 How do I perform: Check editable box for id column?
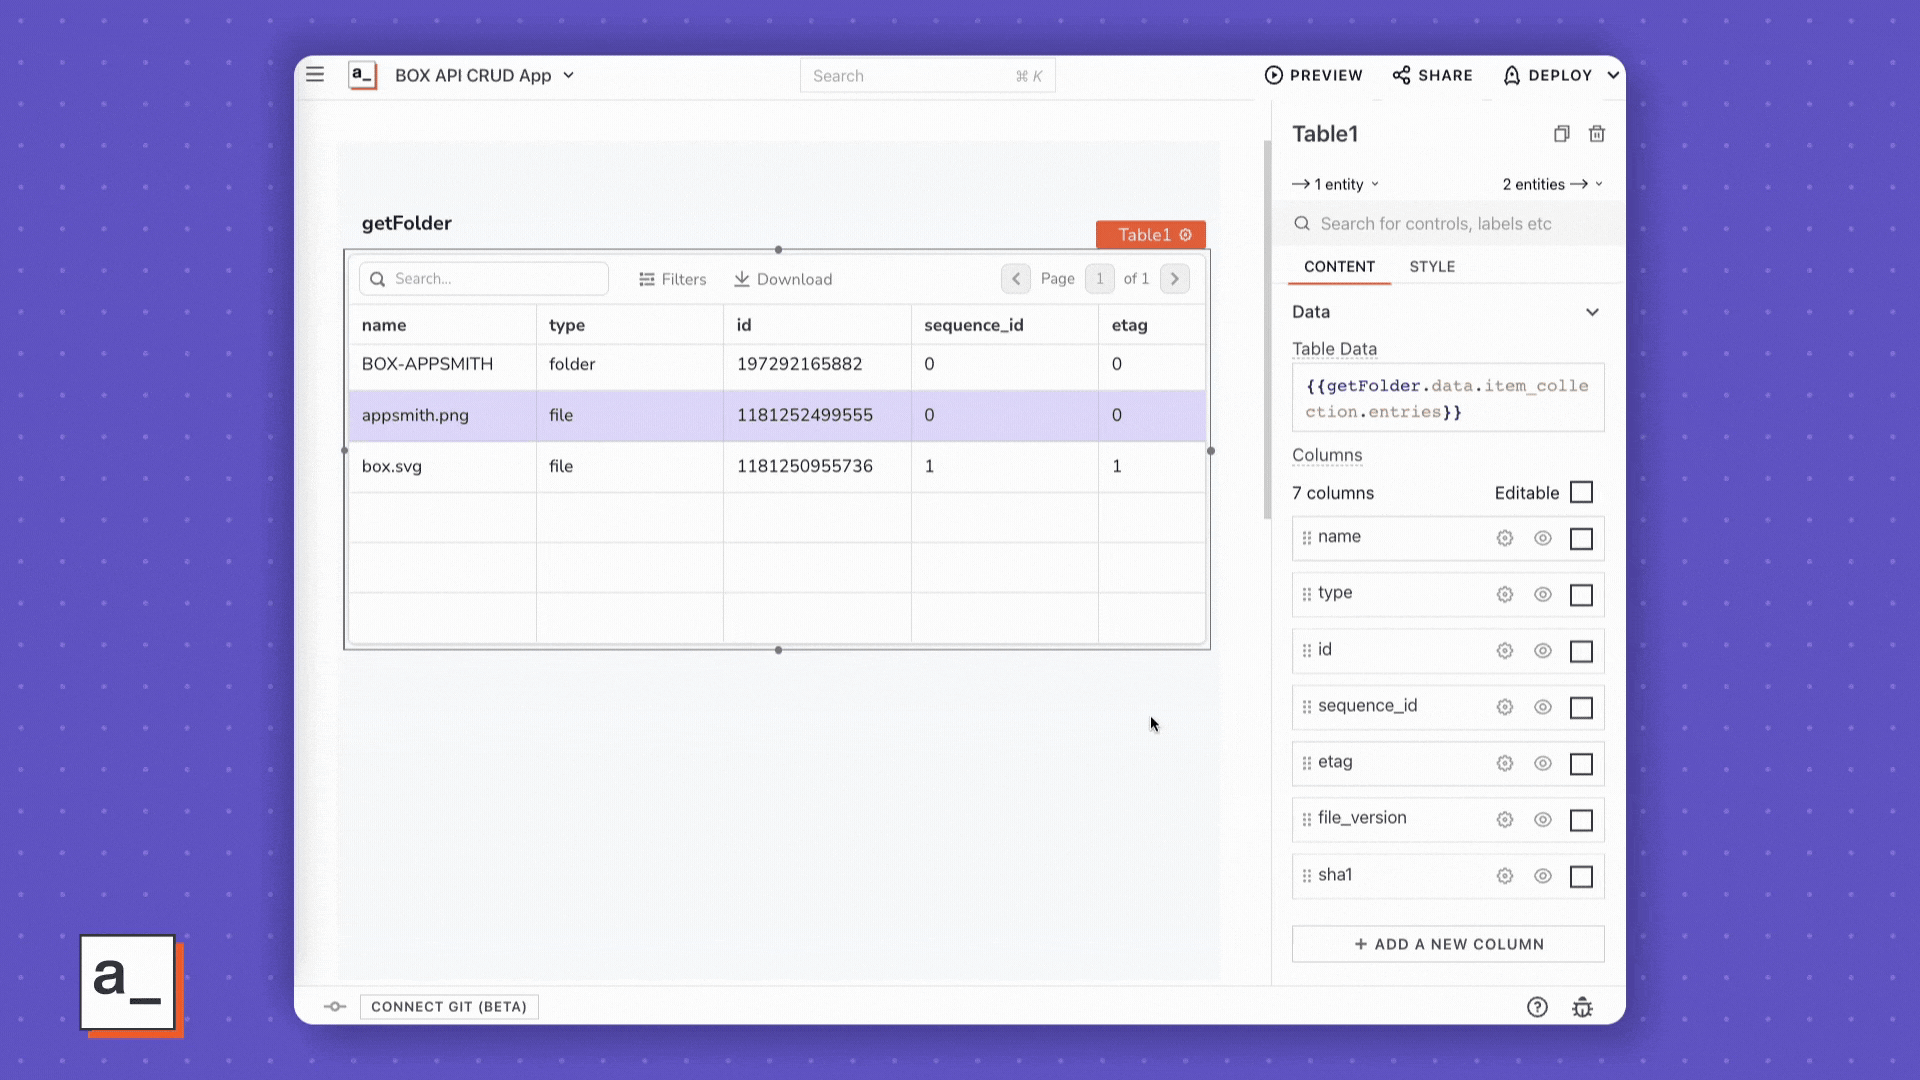point(1581,652)
